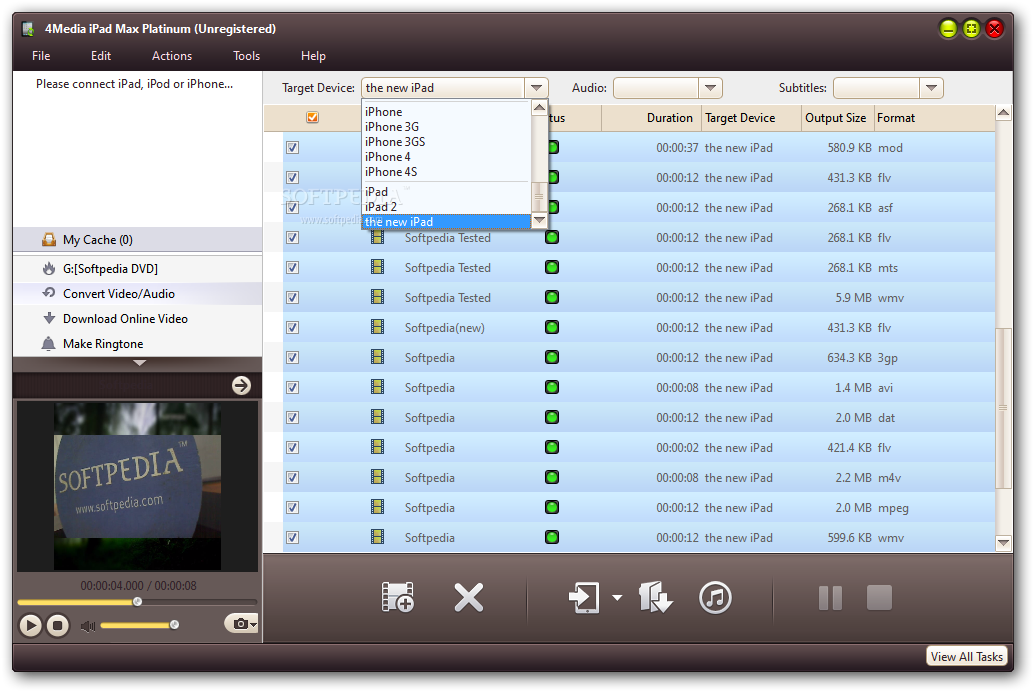Click the preview volume slider handle
This screenshot has width=1034, height=692.
[174, 625]
